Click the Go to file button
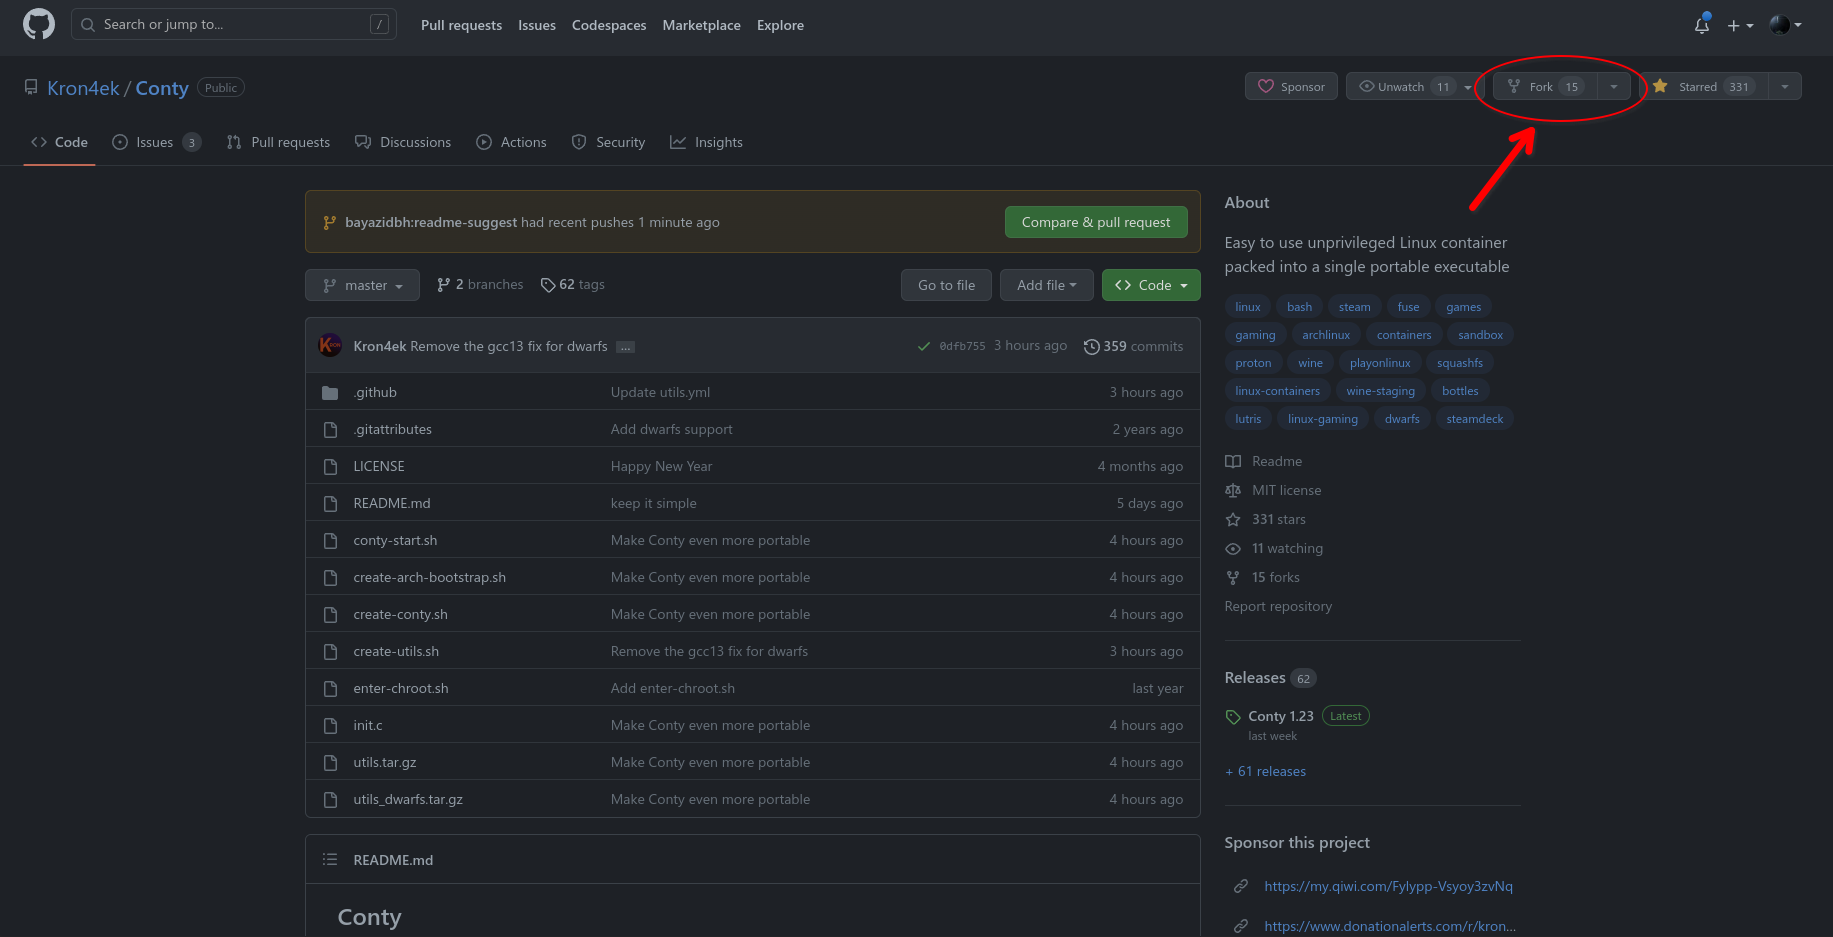 (x=946, y=285)
